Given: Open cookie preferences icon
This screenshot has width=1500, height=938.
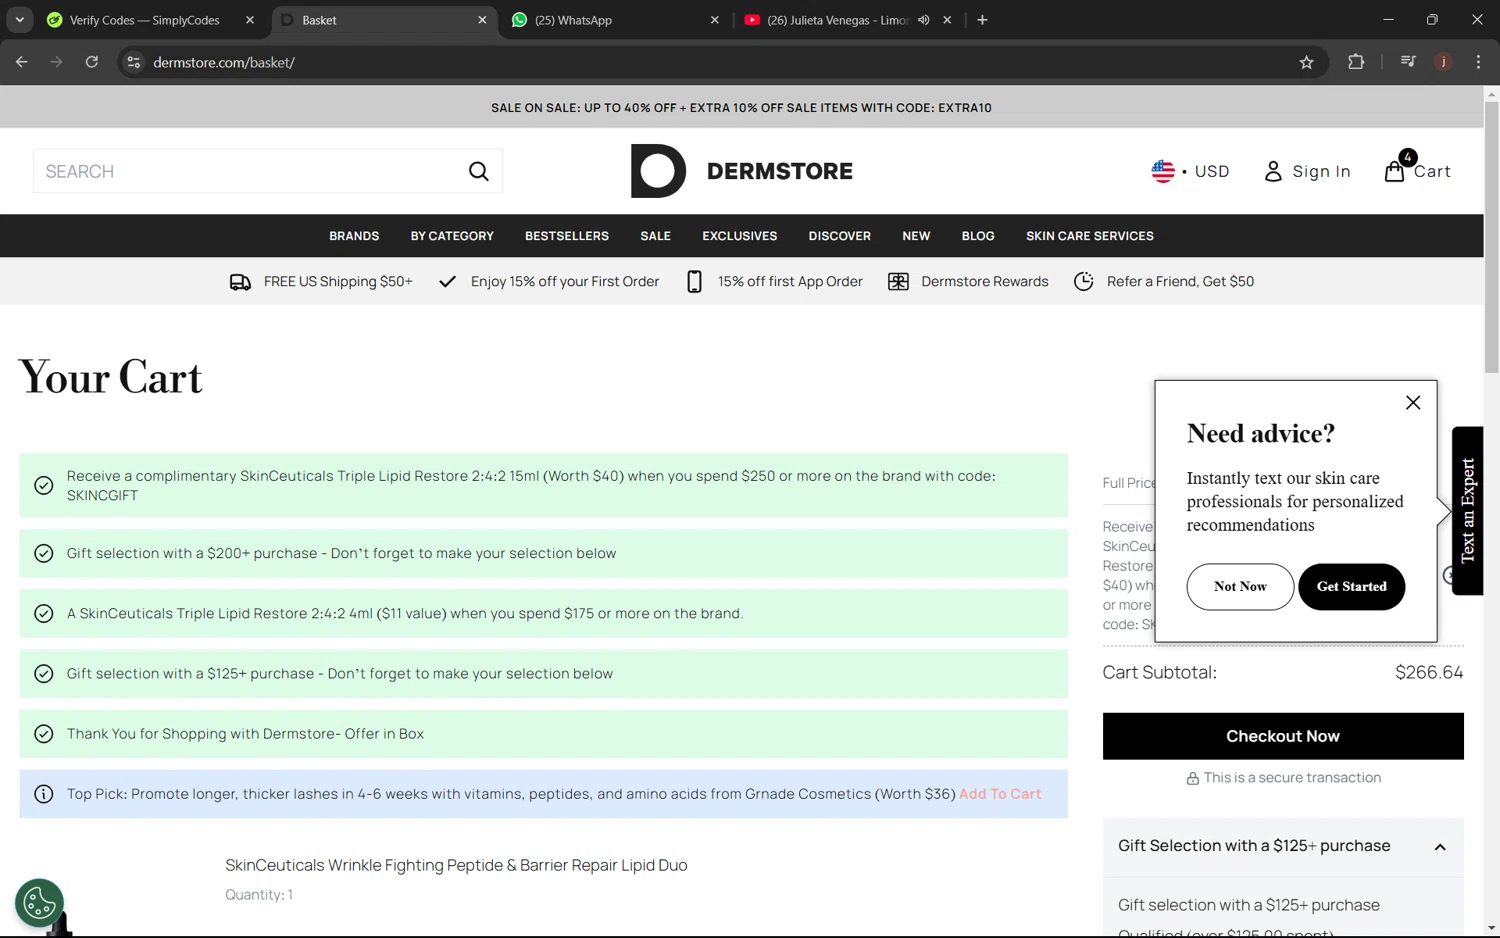Looking at the screenshot, I should click(39, 903).
